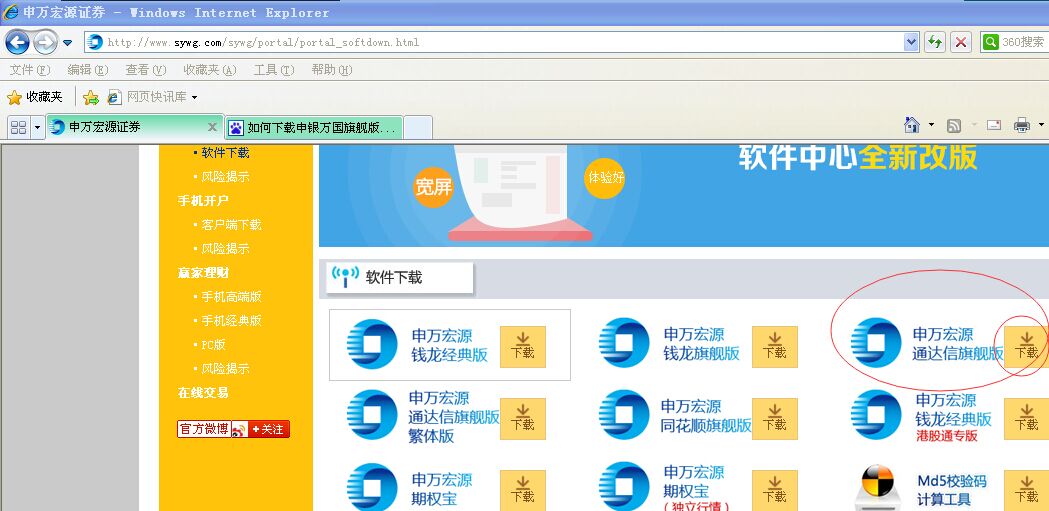Expand the Print dropdown arrow
The width and height of the screenshot is (1049, 511).
1041,124
